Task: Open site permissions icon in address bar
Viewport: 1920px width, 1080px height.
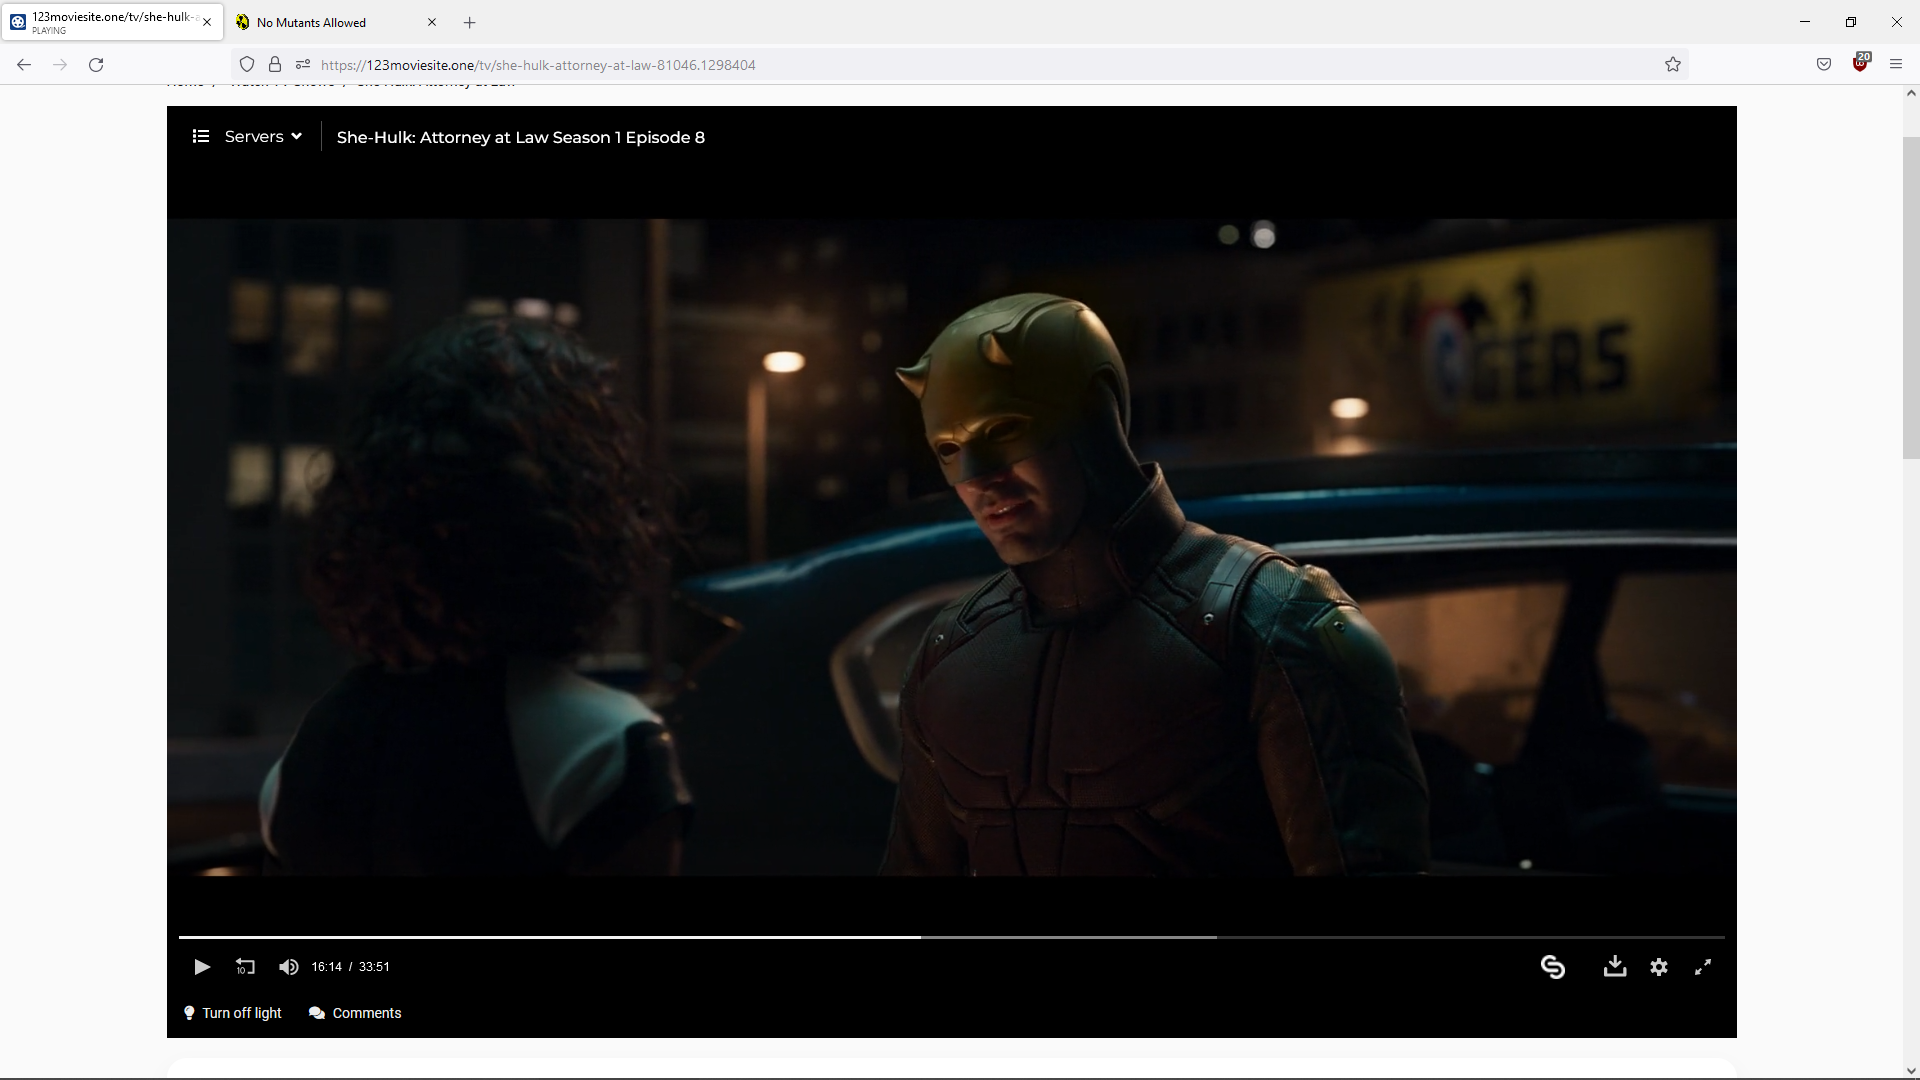Action: pyautogui.click(x=303, y=65)
